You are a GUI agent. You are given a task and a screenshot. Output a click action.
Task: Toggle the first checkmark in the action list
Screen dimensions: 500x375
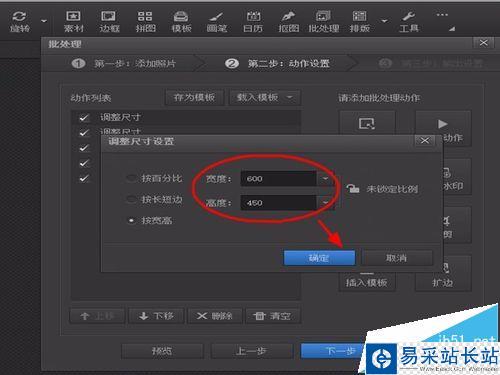coord(84,118)
